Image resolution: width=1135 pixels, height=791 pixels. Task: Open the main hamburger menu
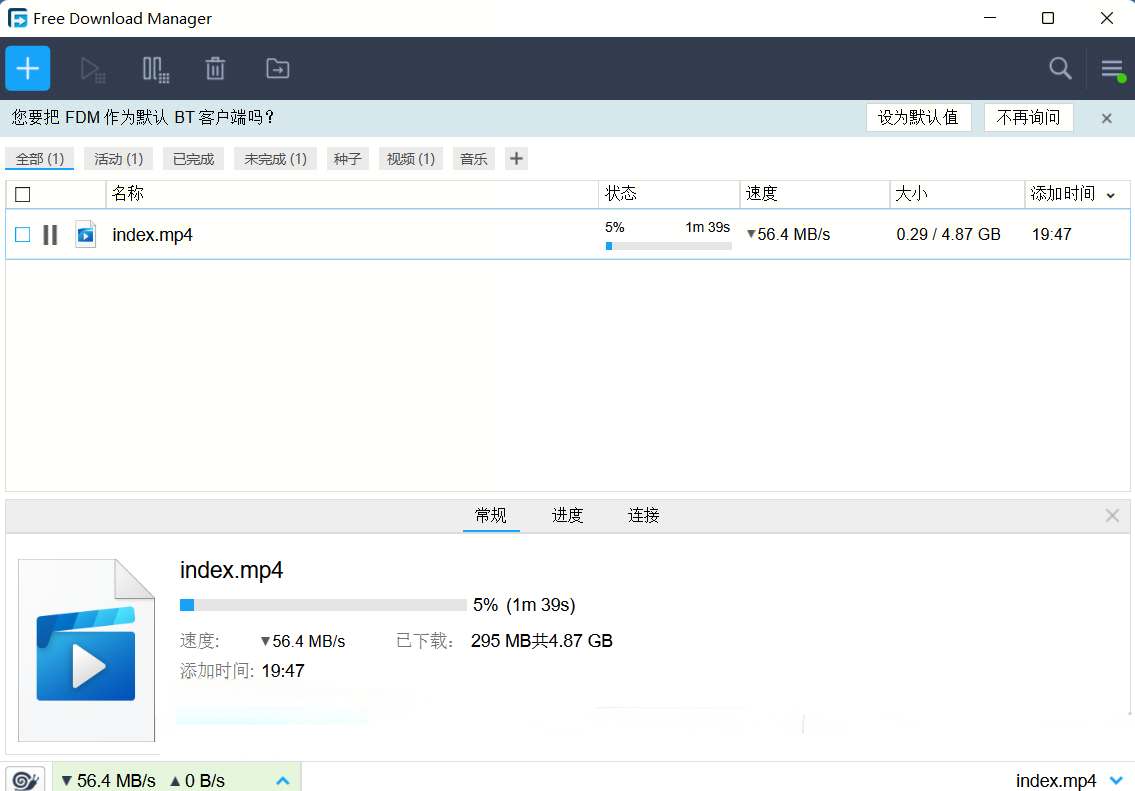point(1113,69)
